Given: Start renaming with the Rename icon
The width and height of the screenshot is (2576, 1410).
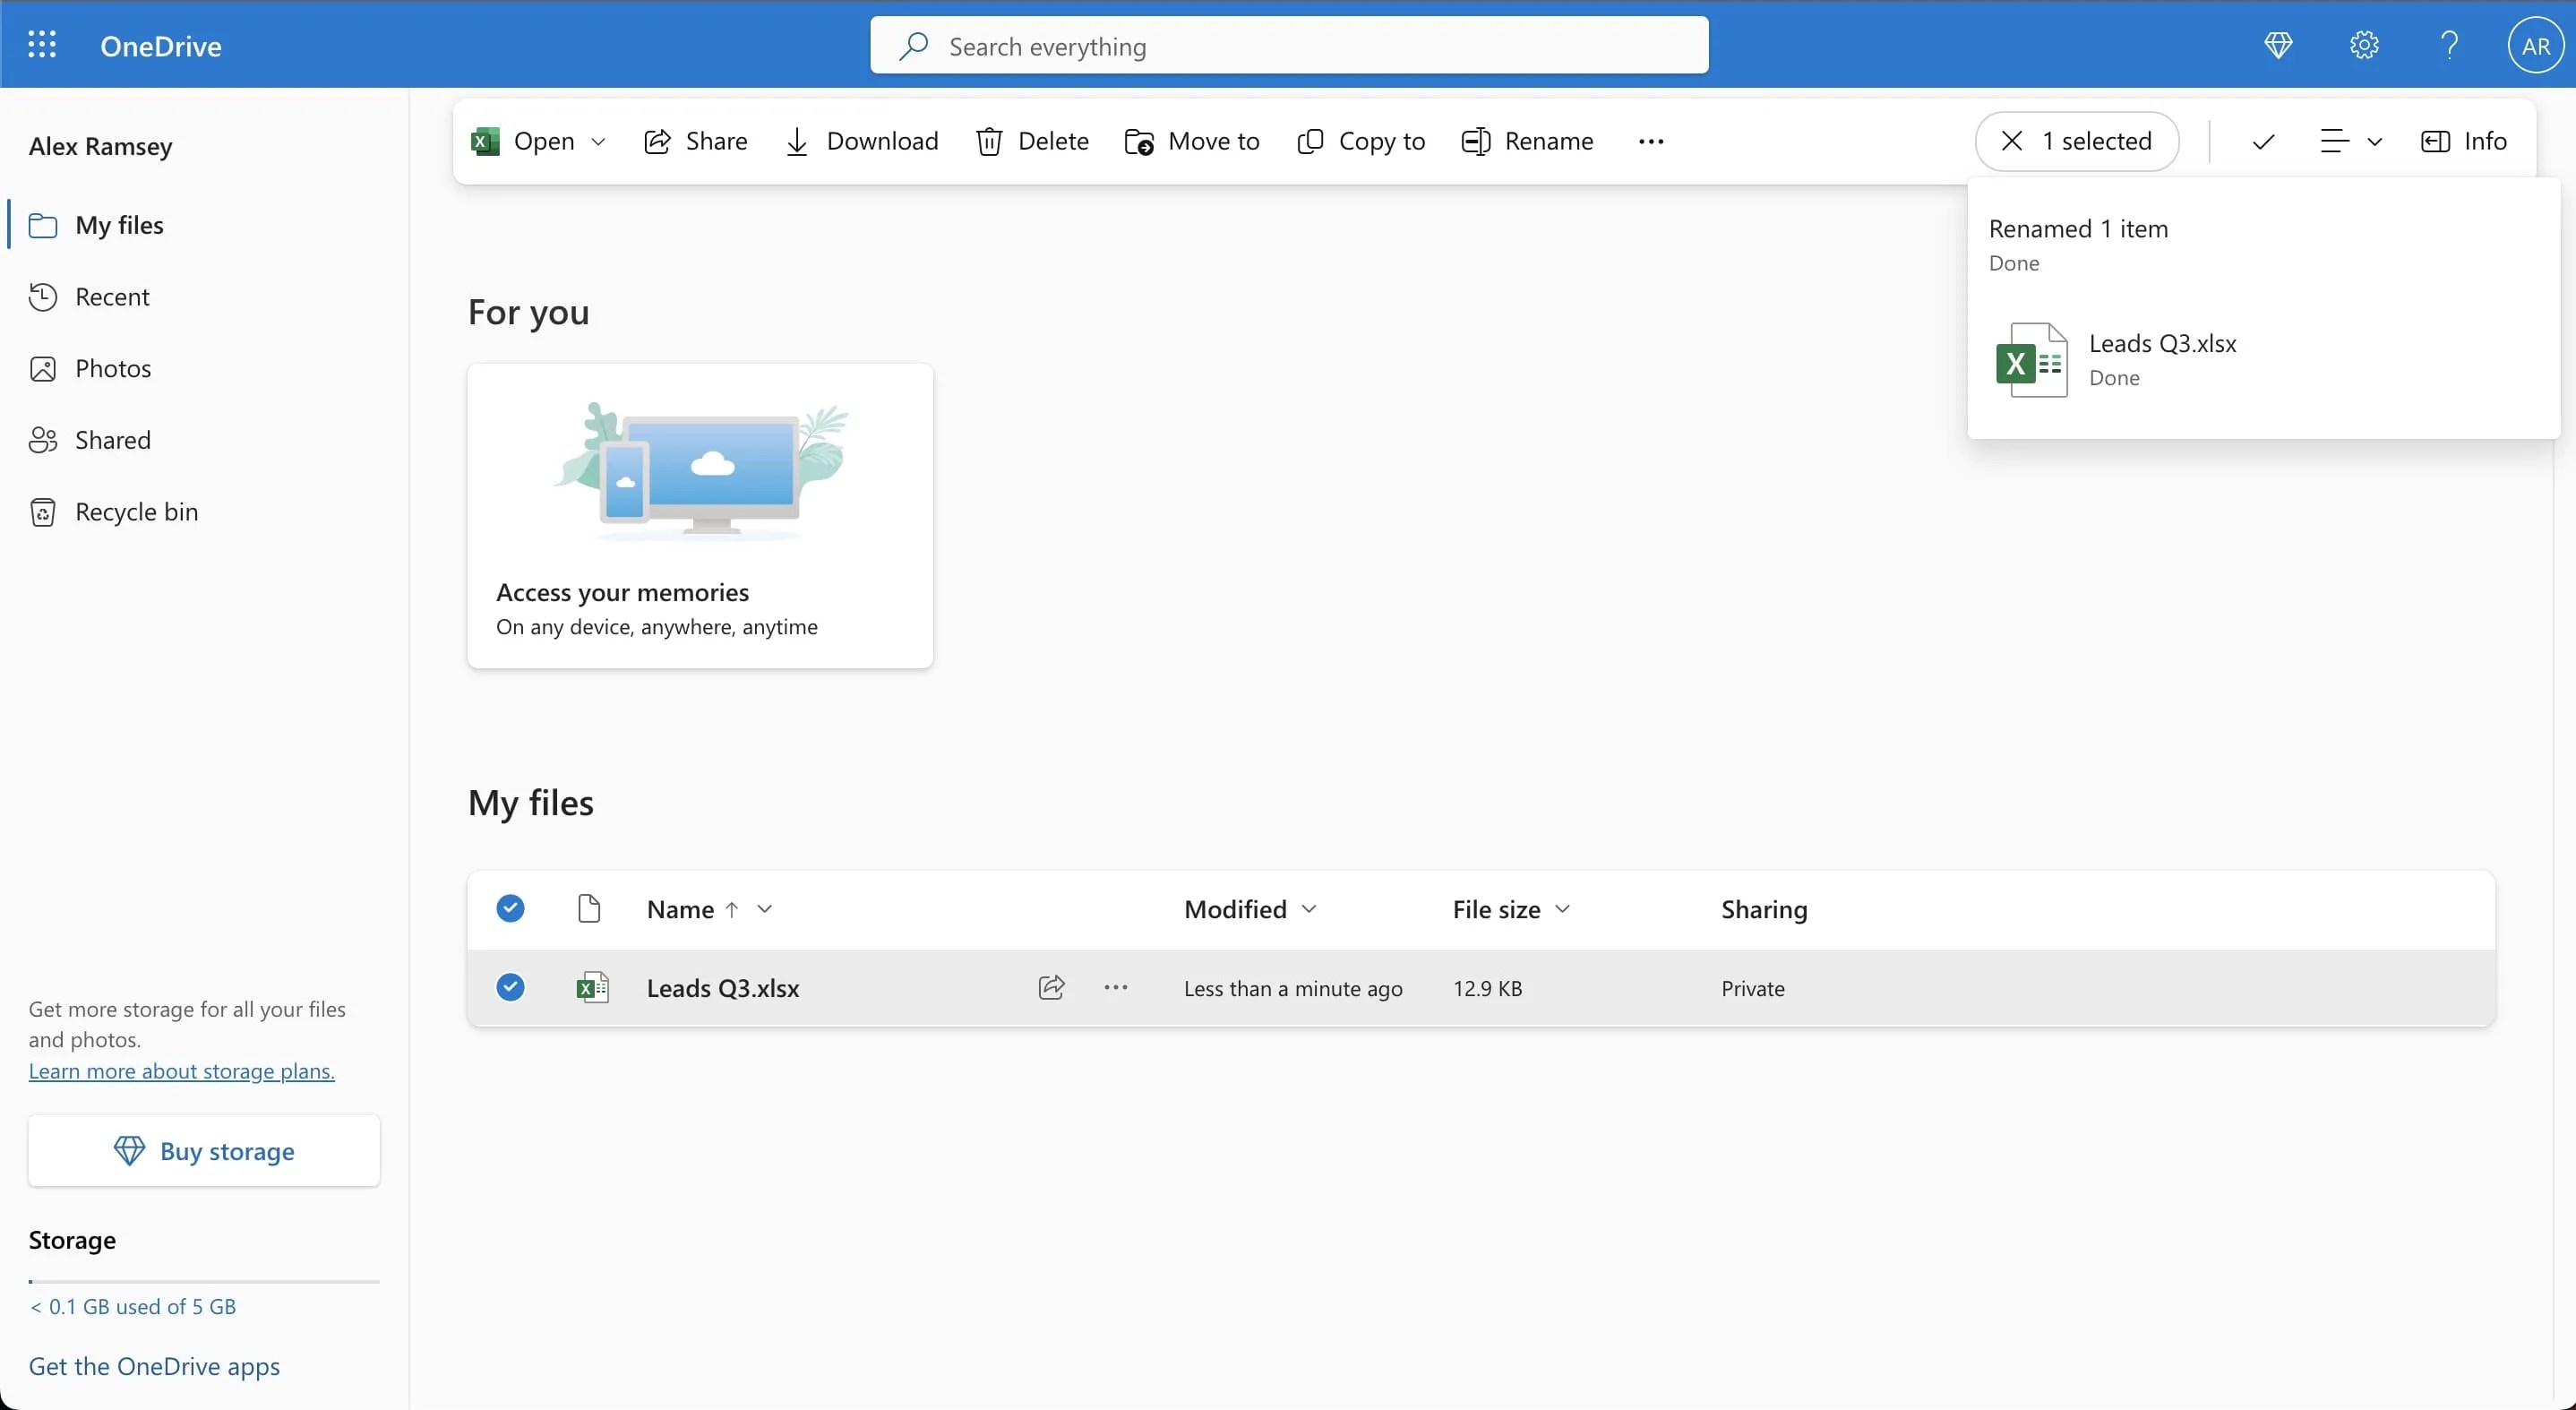Looking at the screenshot, I should click(1476, 141).
